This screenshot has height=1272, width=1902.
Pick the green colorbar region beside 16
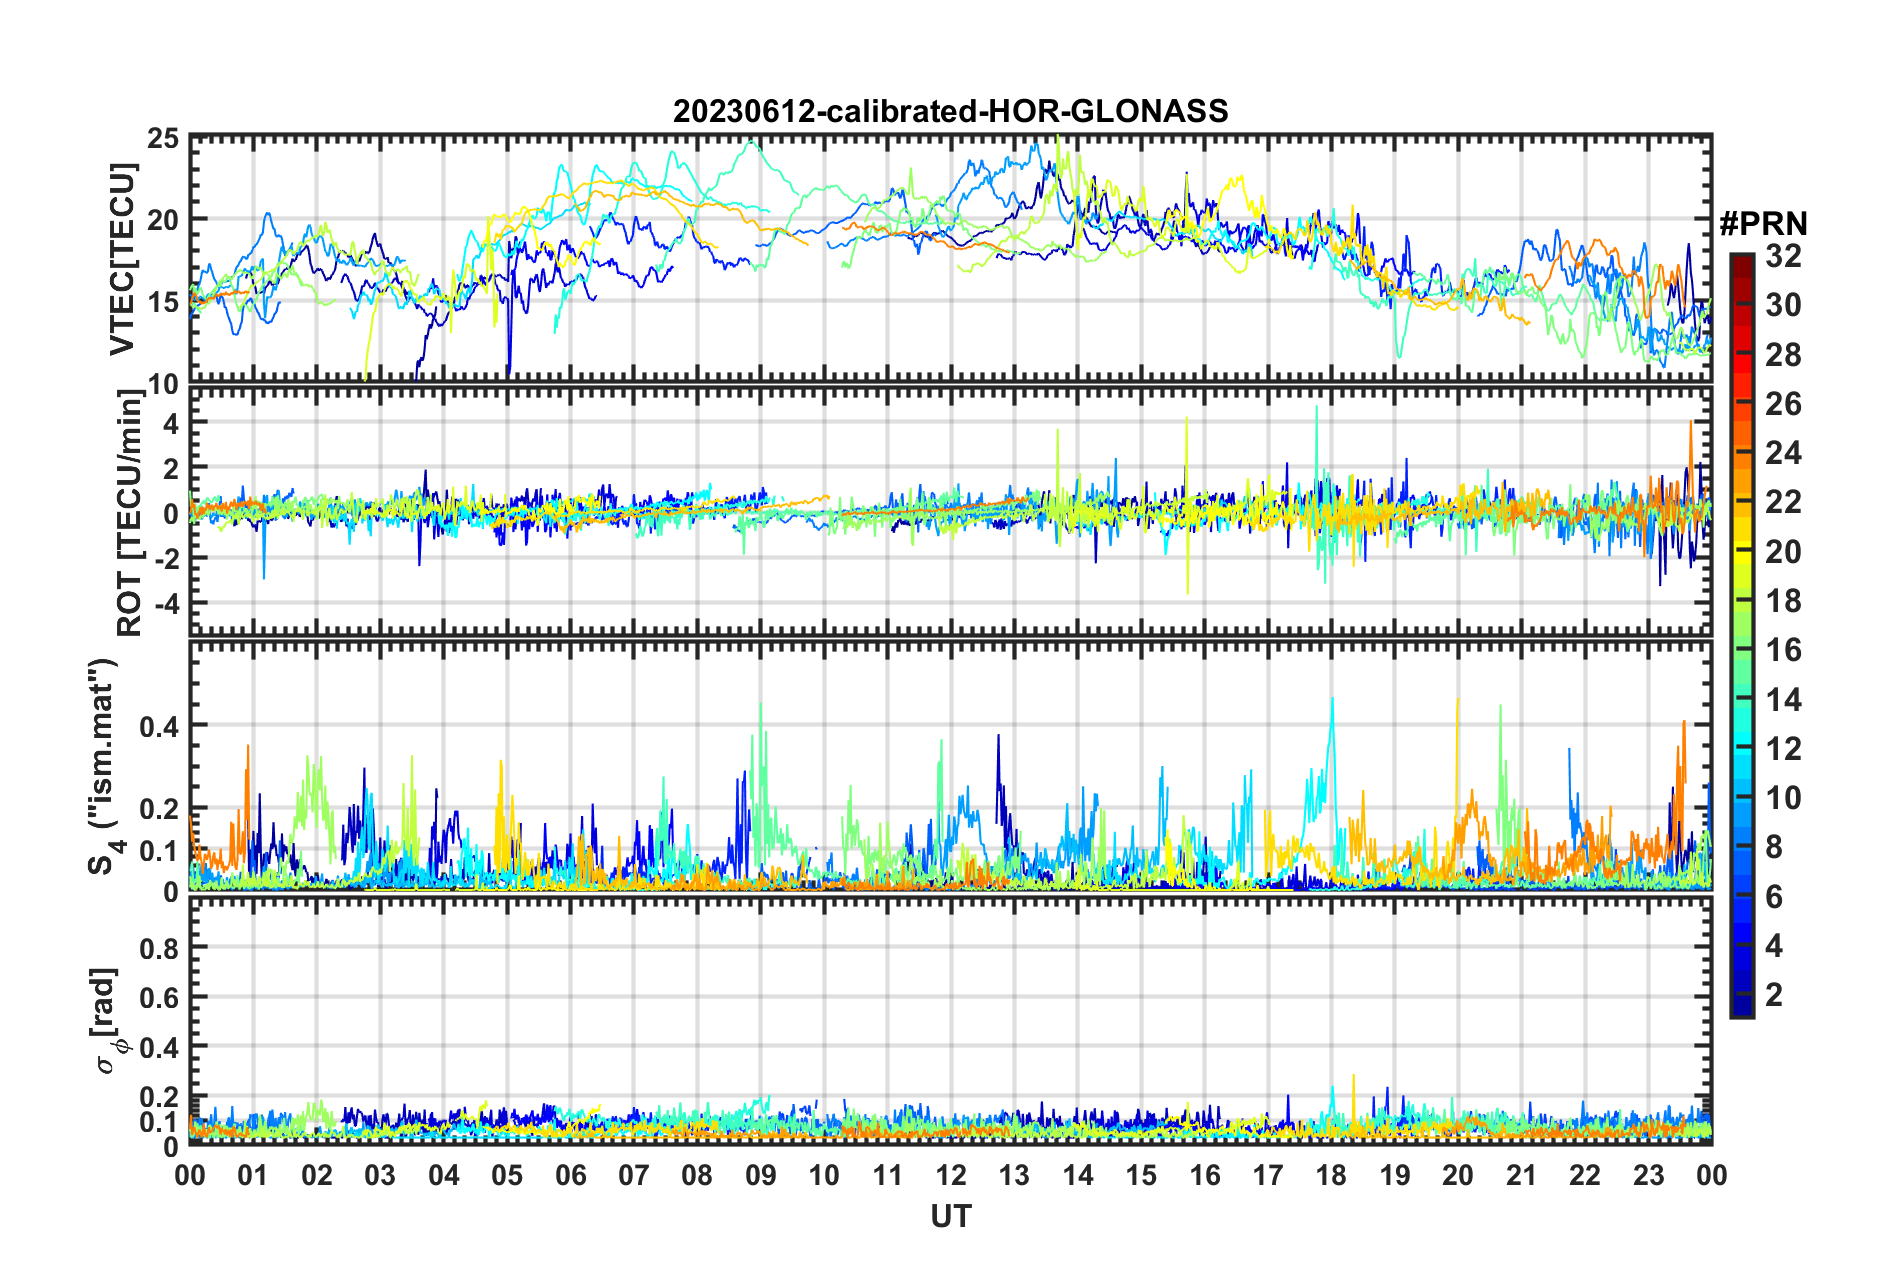point(1741,651)
